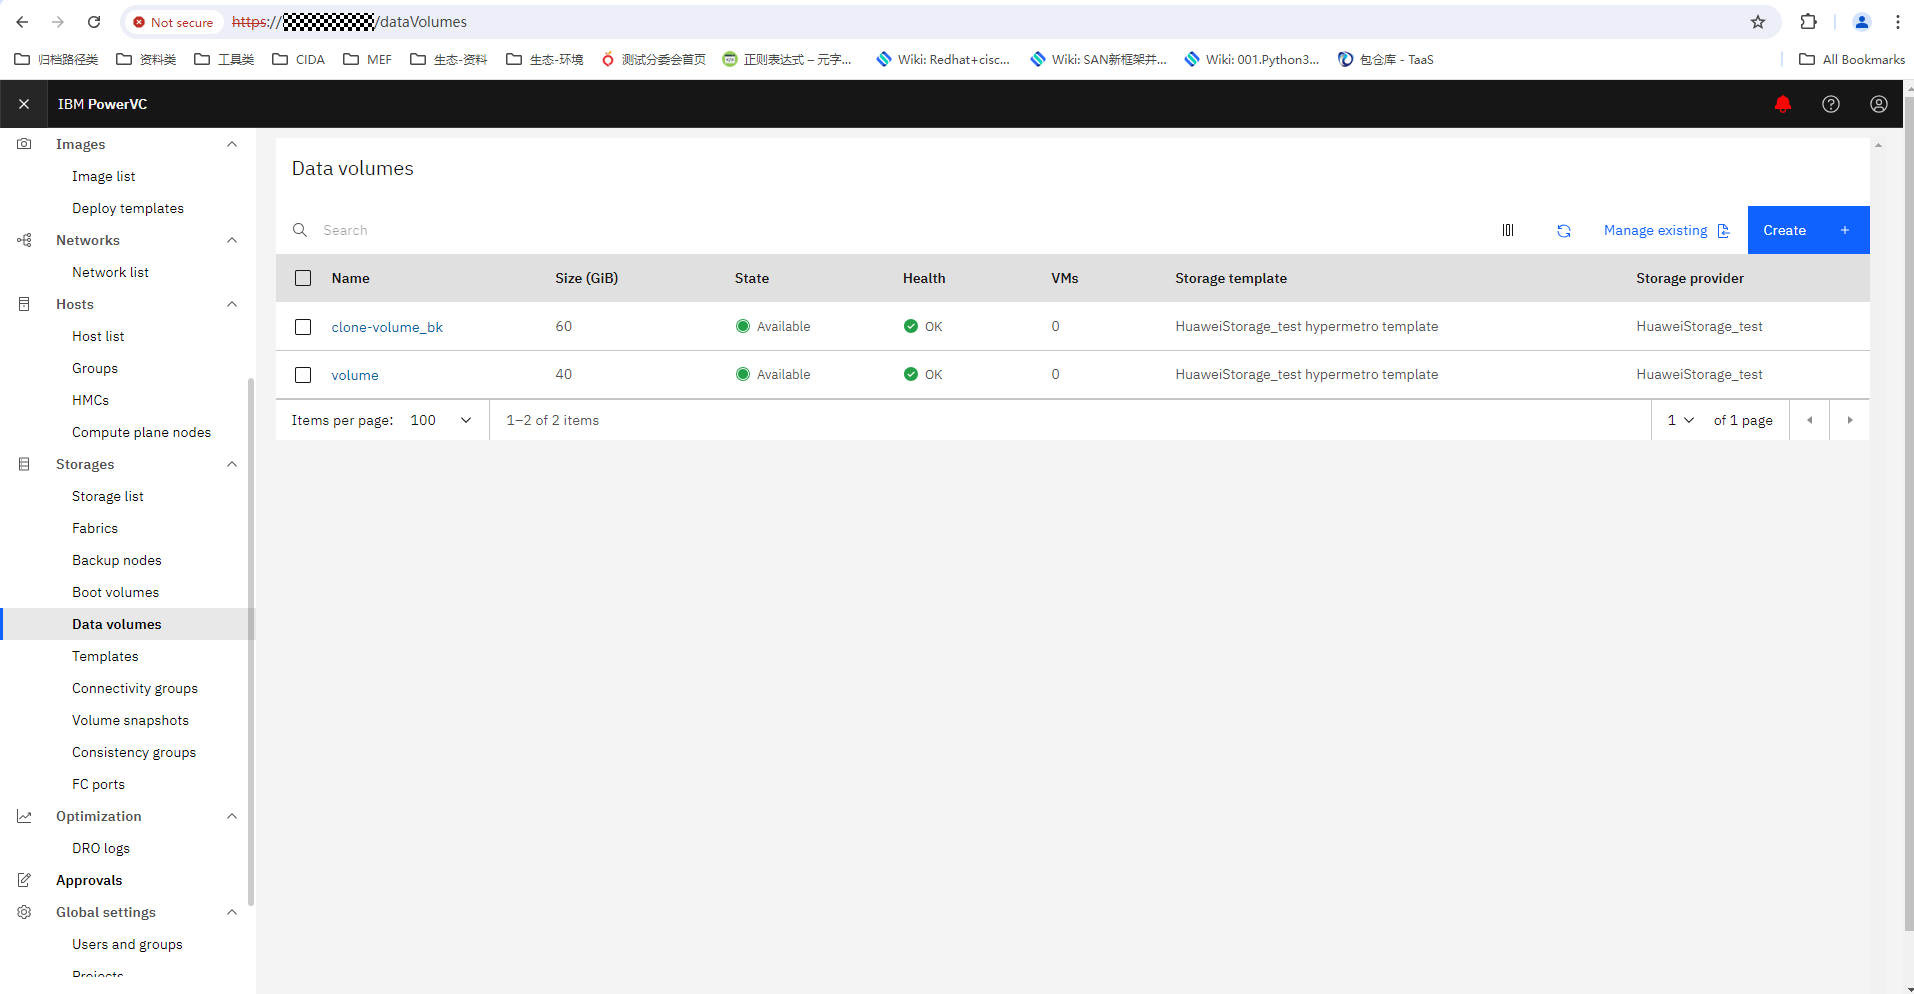Collapse the Global settings section

point(232,912)
